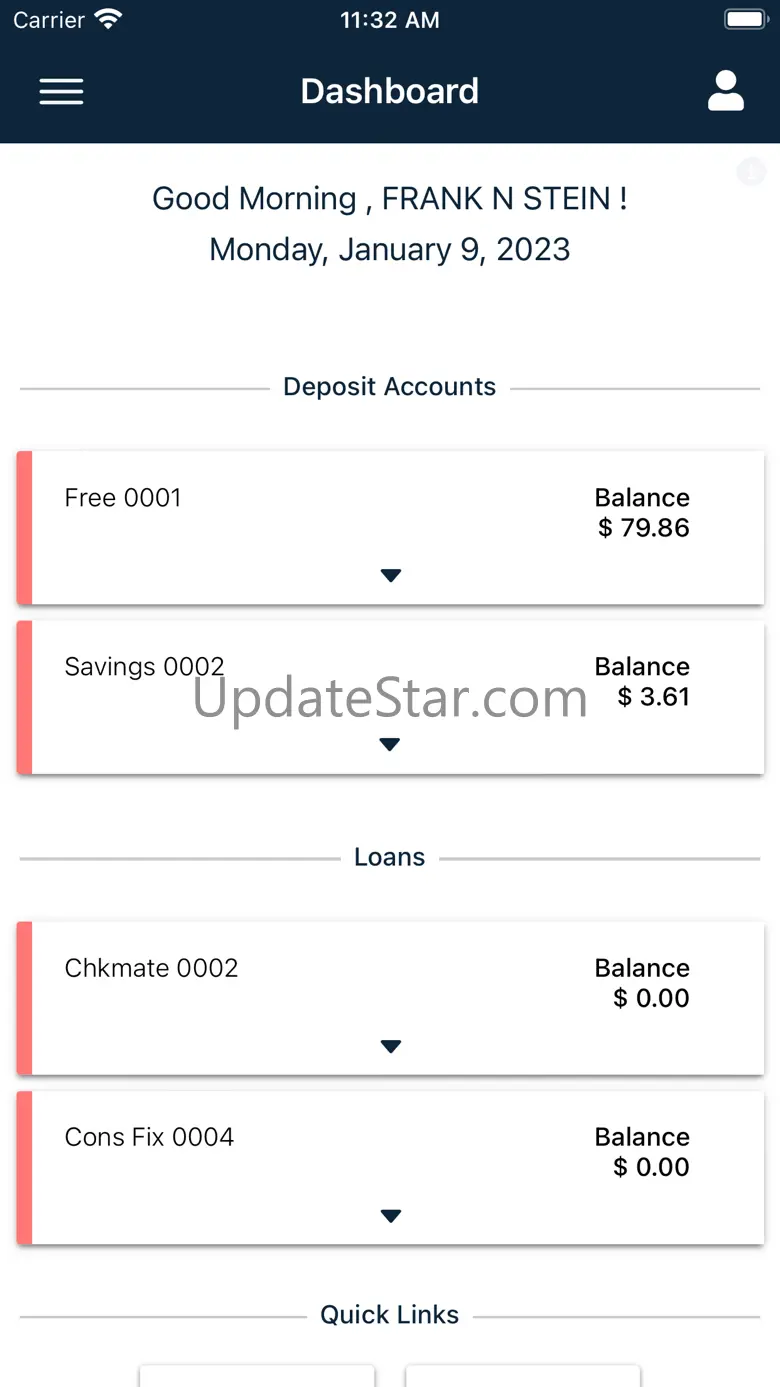Tap the Quick Links section heading
Viewport: 780px width, 1387px height.
click(x=389, y=1315)
